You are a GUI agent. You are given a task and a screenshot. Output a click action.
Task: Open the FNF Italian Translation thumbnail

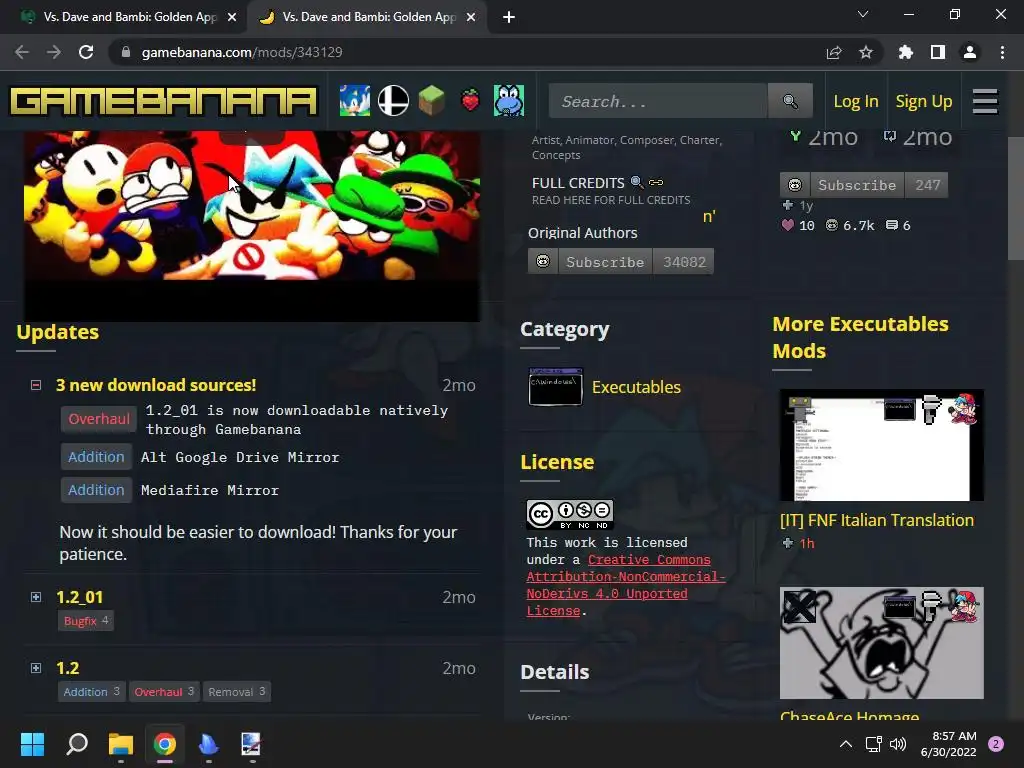[x=882, y=445]
